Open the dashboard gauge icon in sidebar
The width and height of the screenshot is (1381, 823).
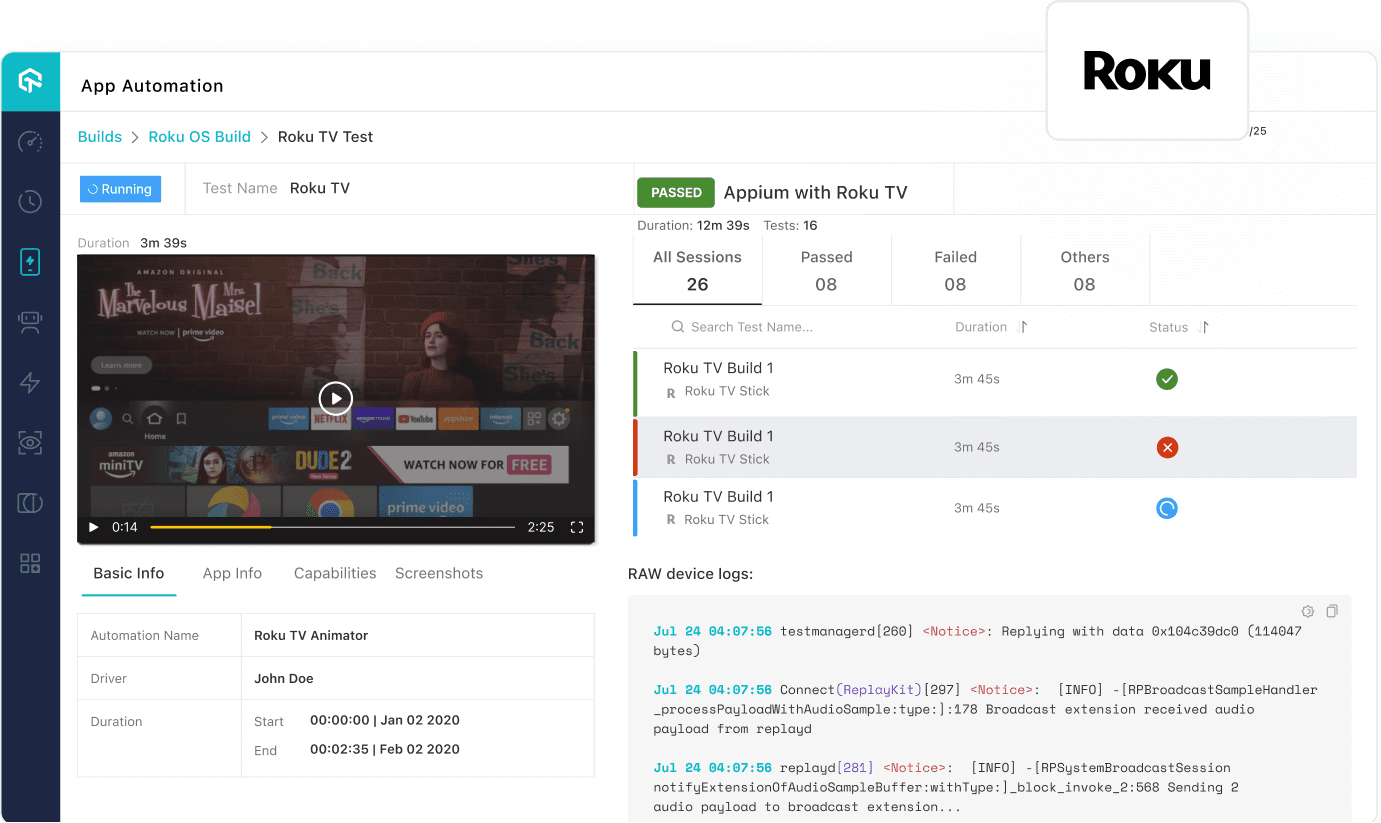[x=30, y=142]
